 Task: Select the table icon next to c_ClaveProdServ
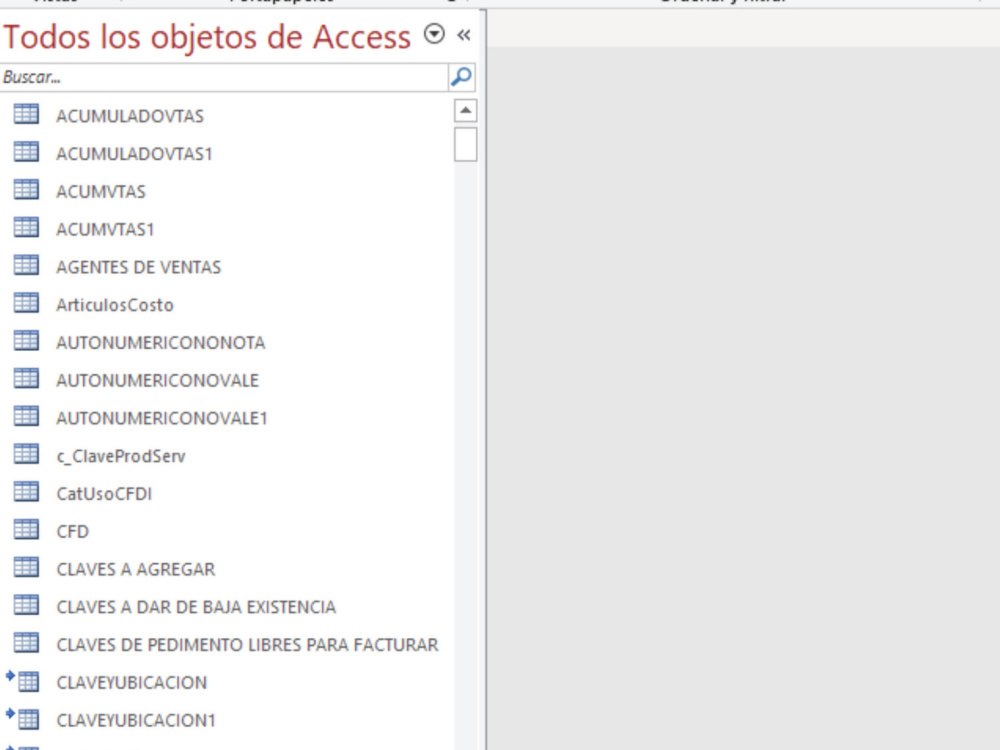[26, 454]
